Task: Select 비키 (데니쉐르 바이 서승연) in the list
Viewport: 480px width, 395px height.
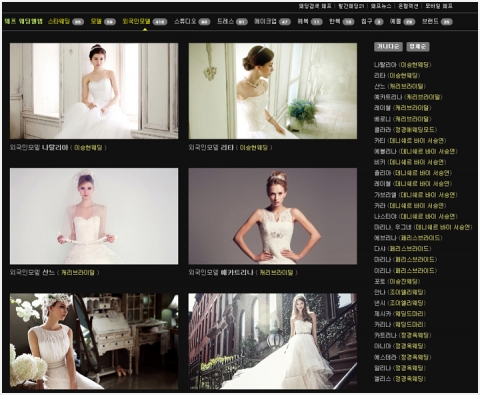Action: (410, 162)
